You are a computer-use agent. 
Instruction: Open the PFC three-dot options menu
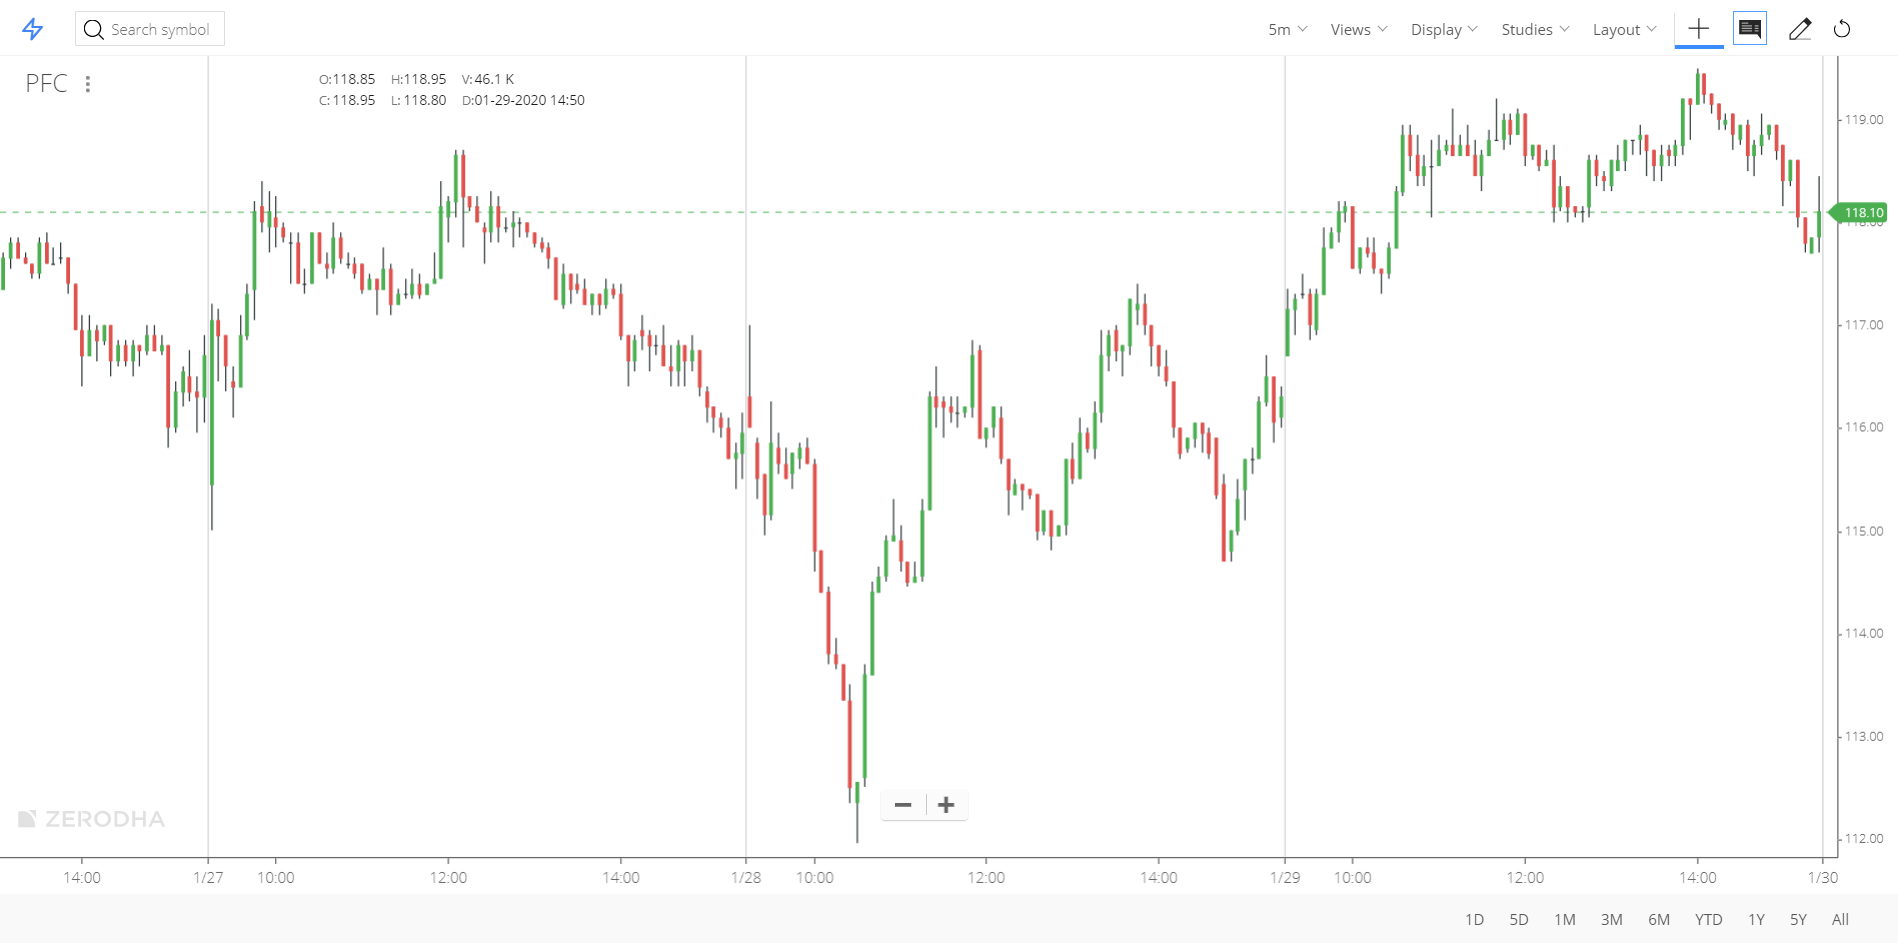point(88,84)
